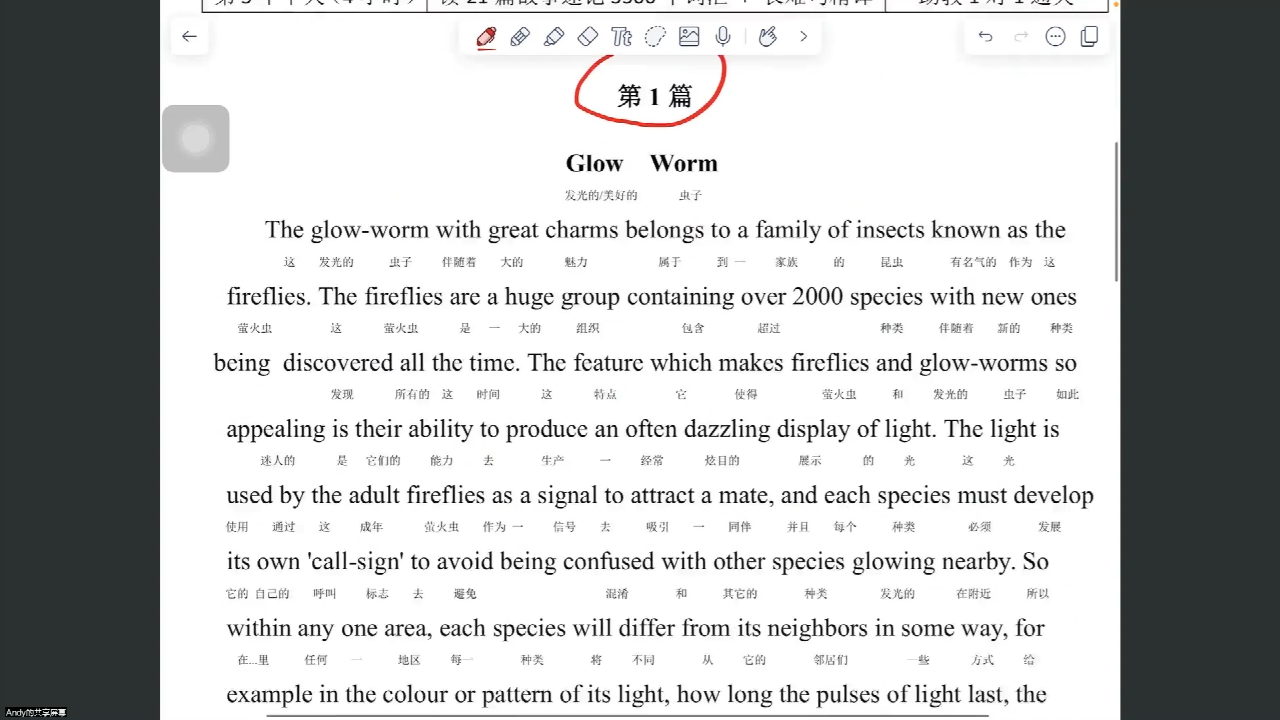Viewport: 1280px width, 720px height.
Task: Open the pages overview icon
Action: [1089, 37]
